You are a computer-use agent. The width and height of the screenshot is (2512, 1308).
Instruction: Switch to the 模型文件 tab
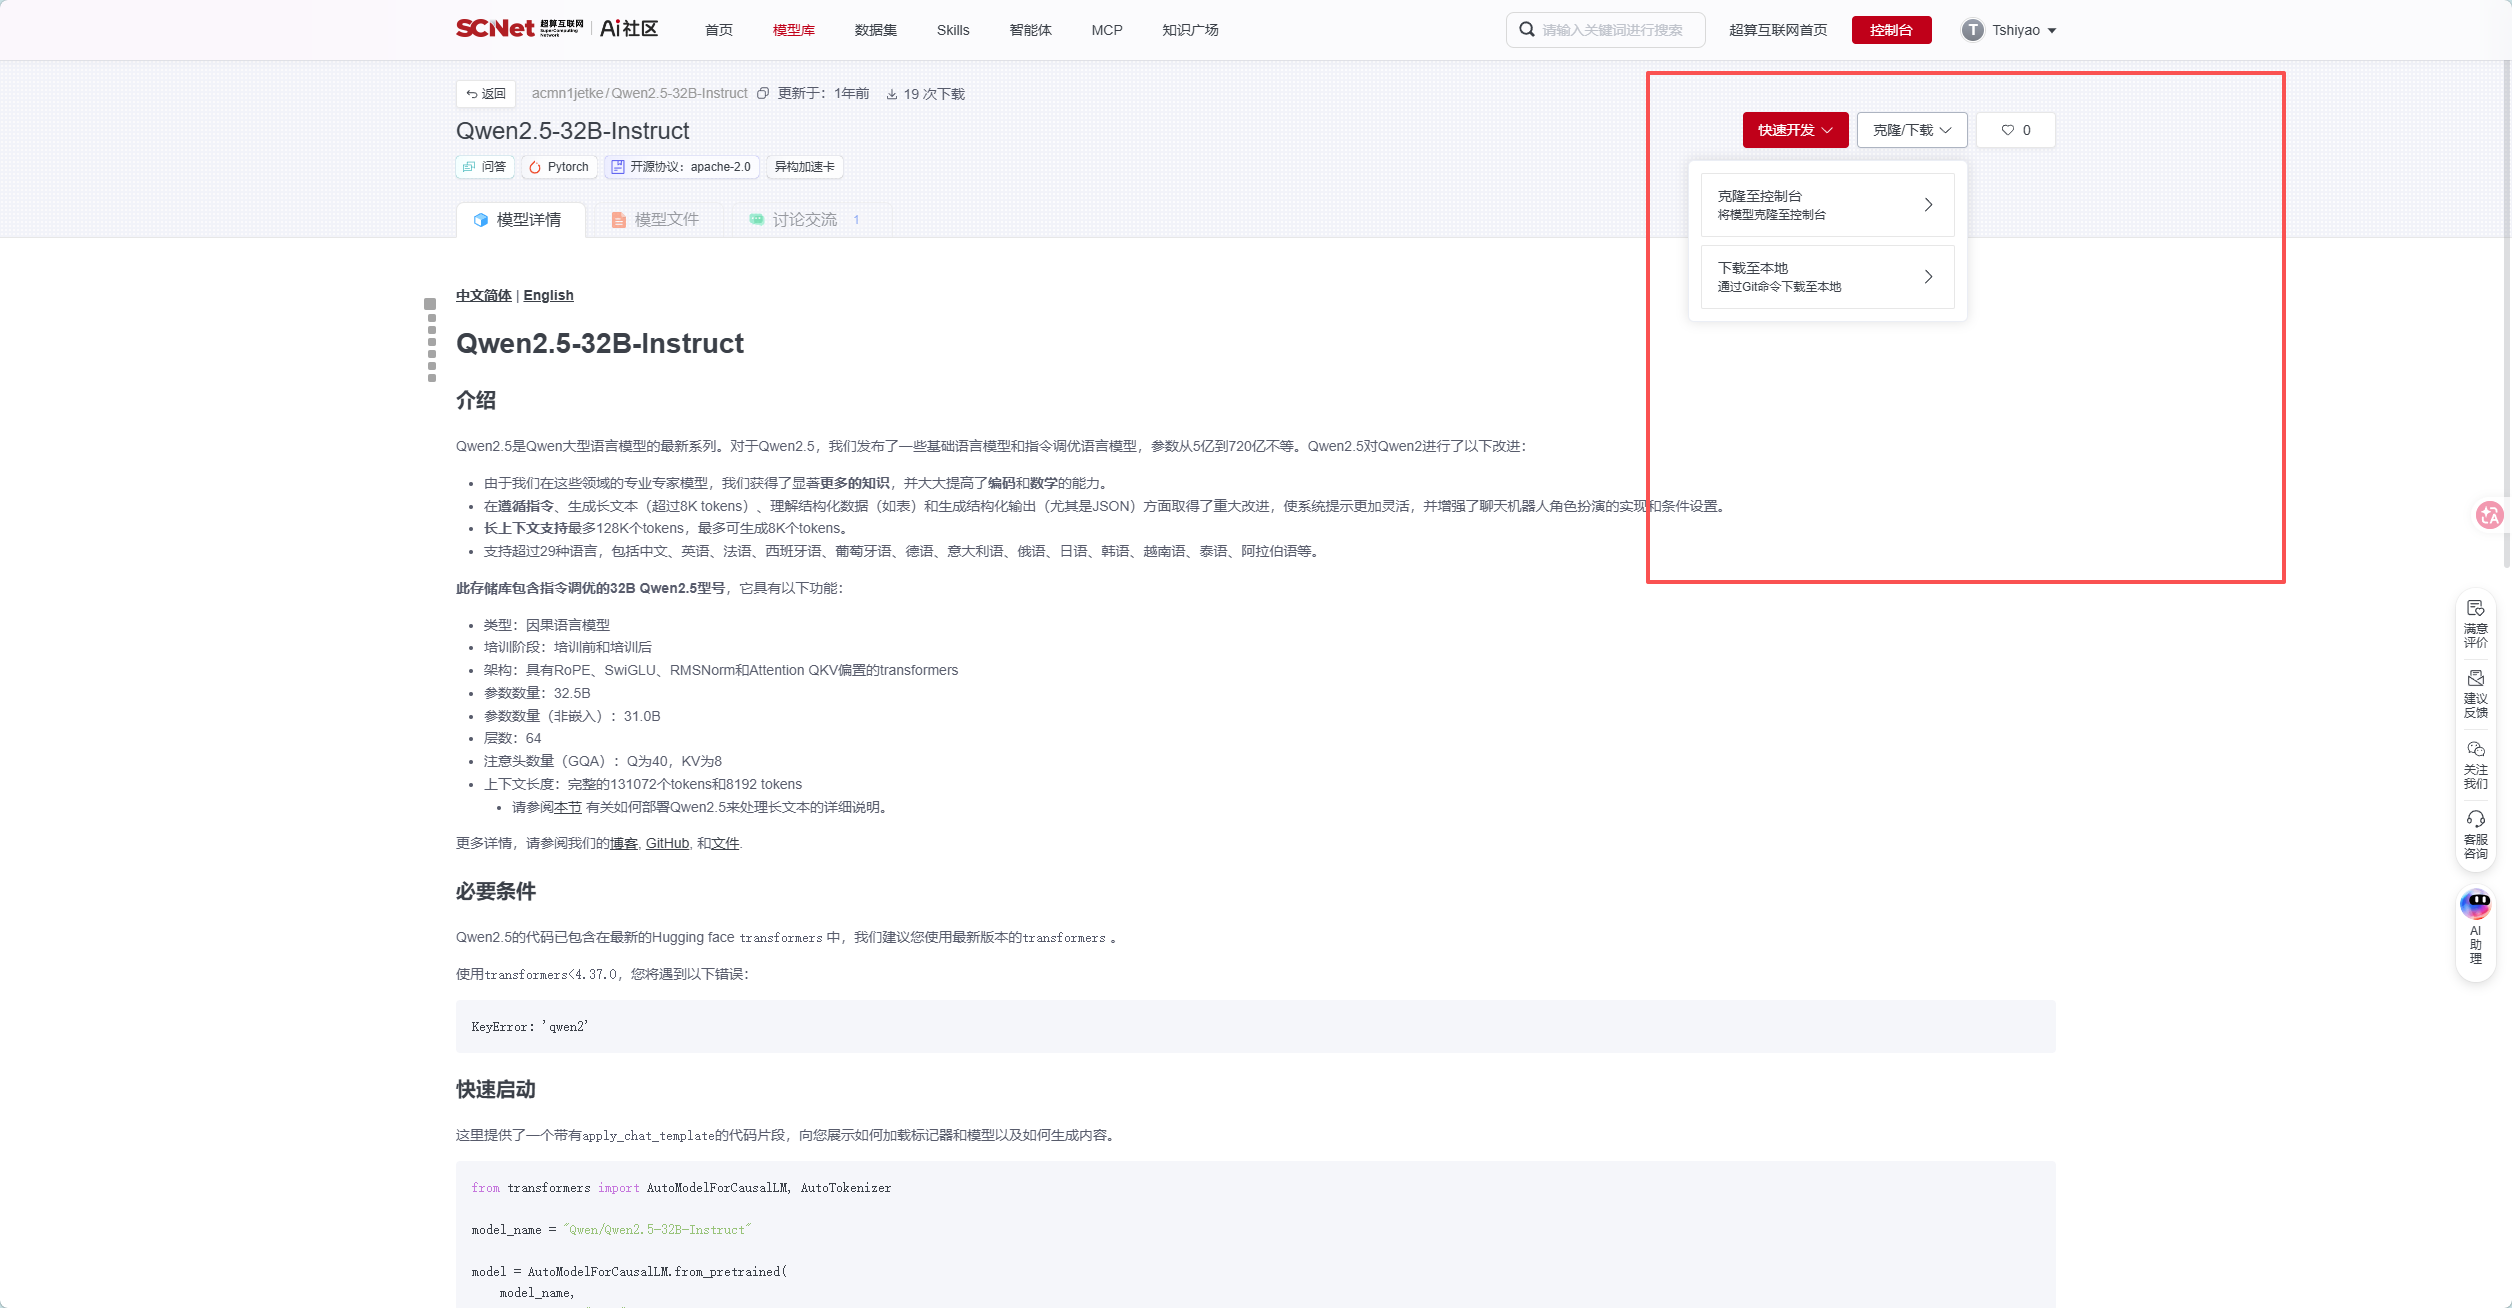coord(655,220)
